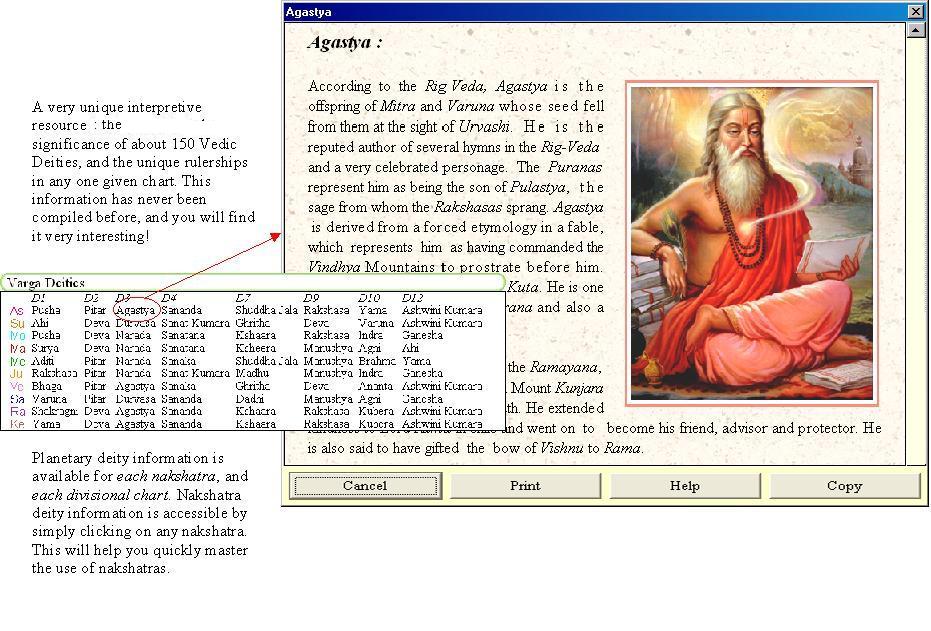Viewport: 931px width, 631px height.
Task: Click the Ra row label
Action: pyautogui.click(x=17, y=411)
